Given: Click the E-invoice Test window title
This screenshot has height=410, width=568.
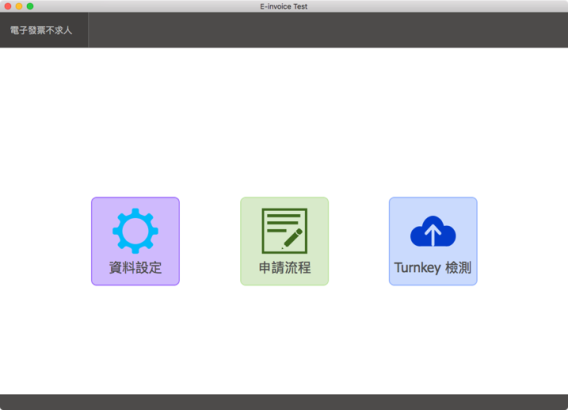Looking at the screenshot, I should [x=284, y=6].
